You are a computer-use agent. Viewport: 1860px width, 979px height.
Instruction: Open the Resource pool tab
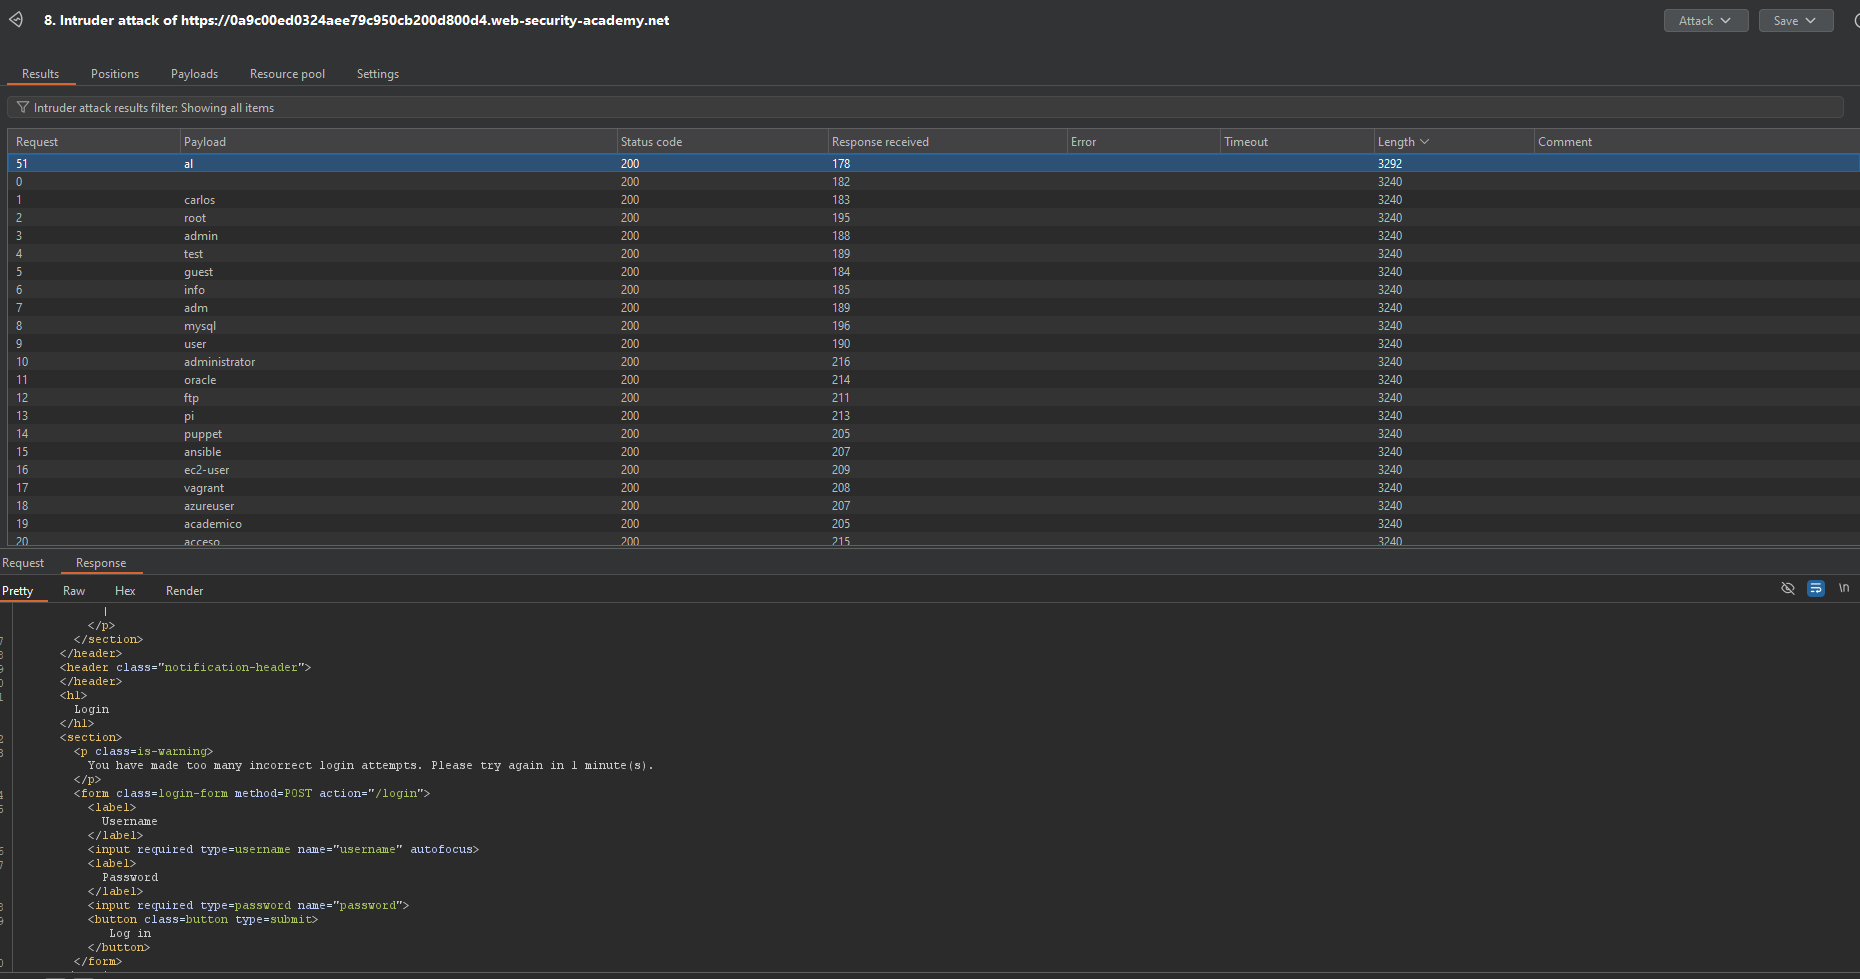[x=287, y=74]
